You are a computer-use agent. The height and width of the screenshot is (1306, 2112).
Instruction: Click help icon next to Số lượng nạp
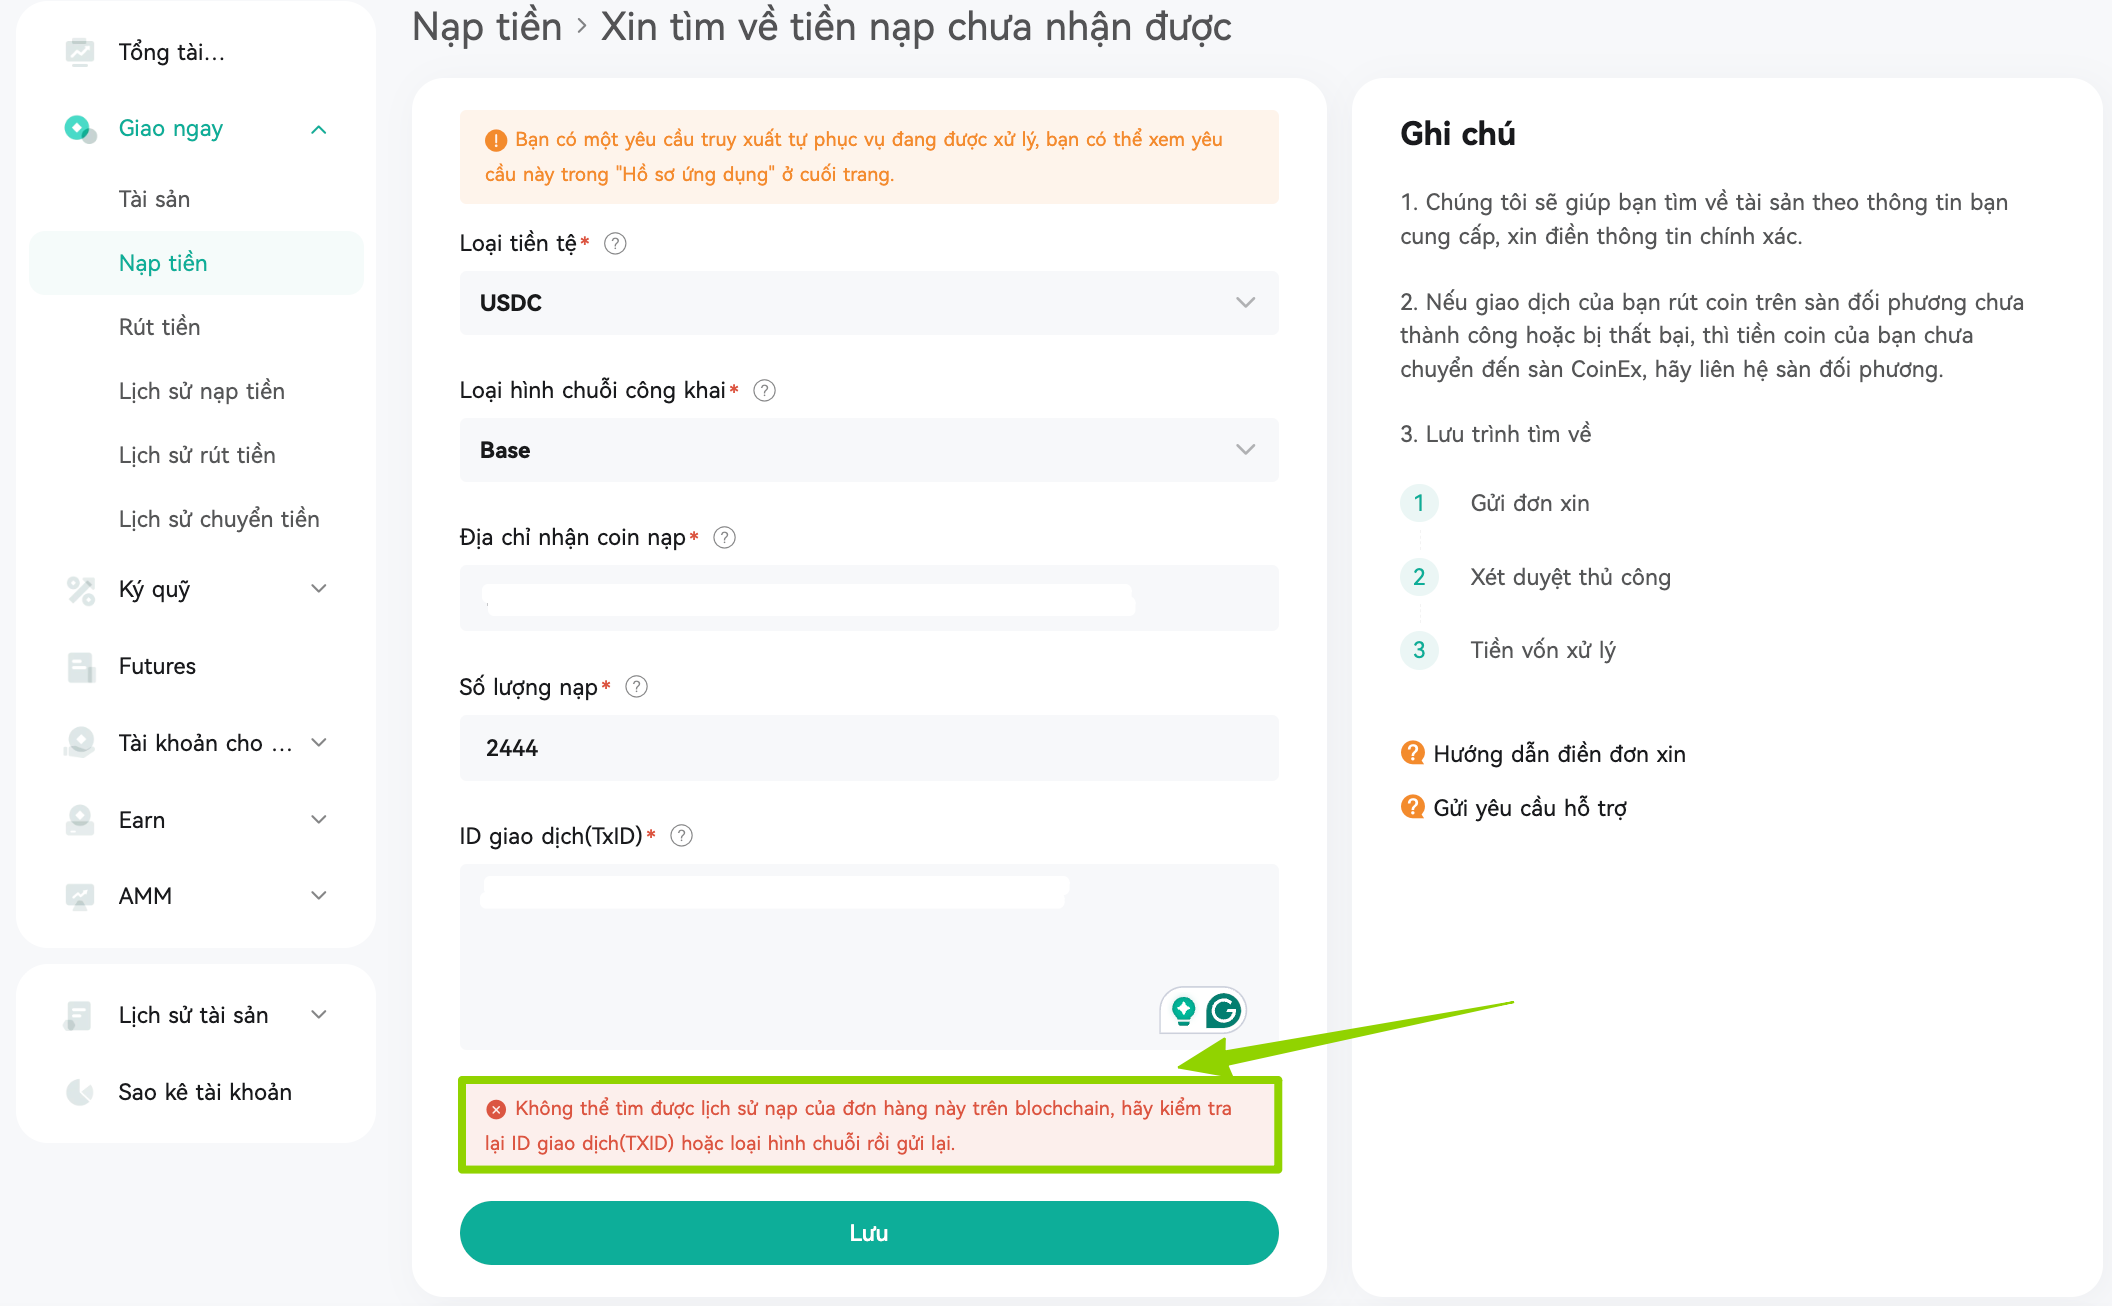click(636, 686)
